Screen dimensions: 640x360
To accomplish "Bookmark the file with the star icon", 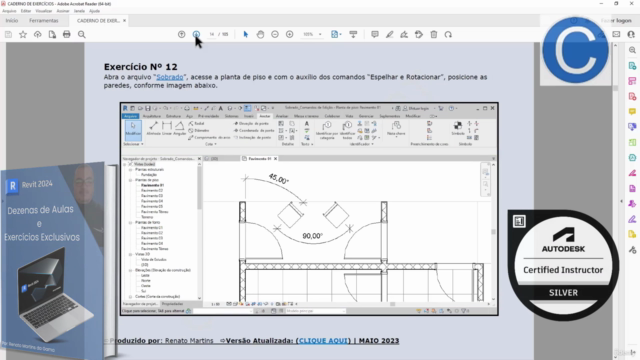I will pyautogui.click(x=23, y=35).
